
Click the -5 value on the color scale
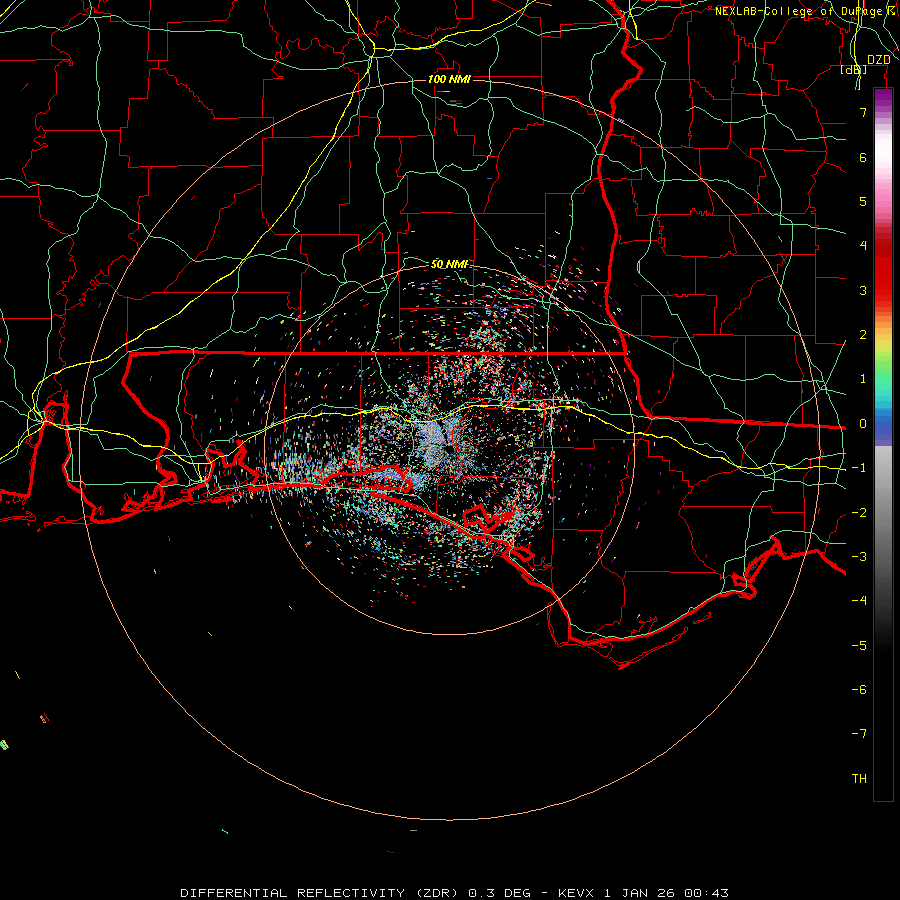(859, 646)
